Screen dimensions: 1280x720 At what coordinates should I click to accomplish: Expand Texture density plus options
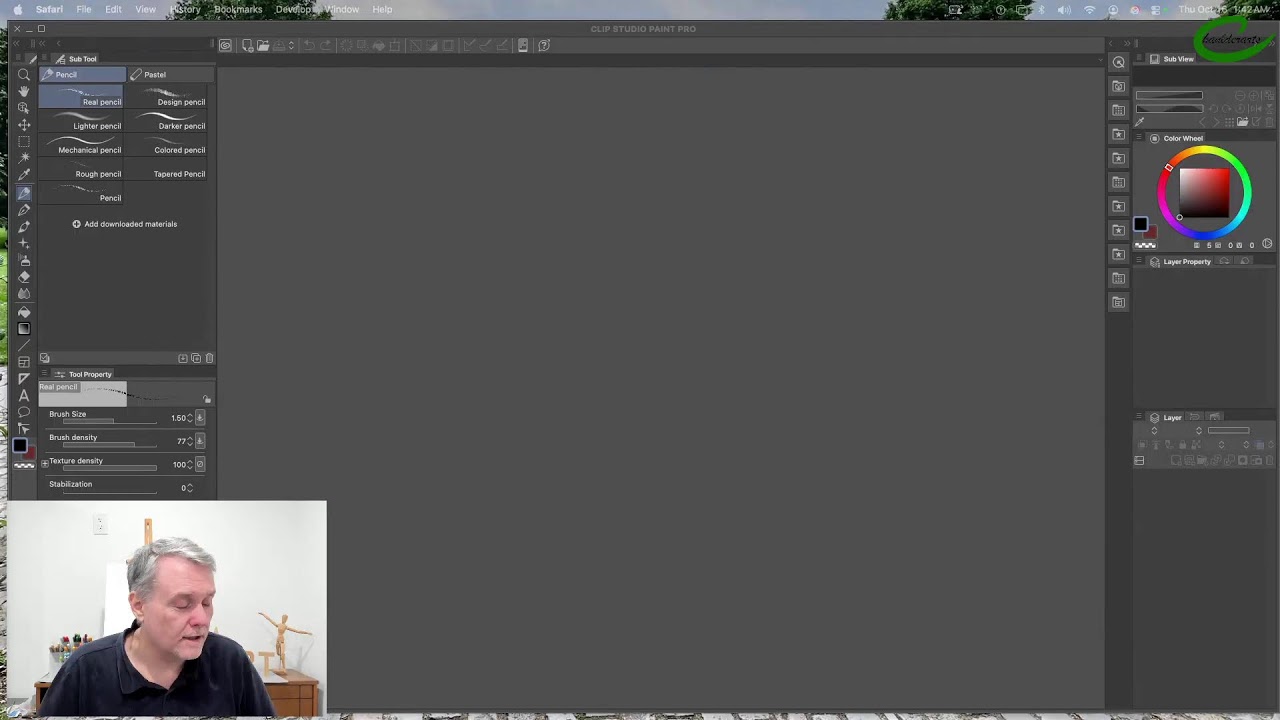click(44, 463)
